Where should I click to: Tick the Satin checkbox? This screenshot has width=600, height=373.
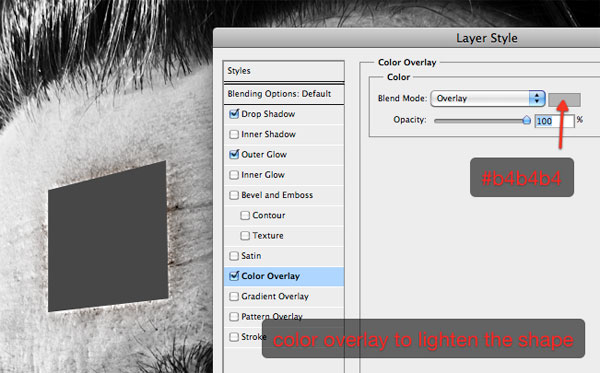234,256
